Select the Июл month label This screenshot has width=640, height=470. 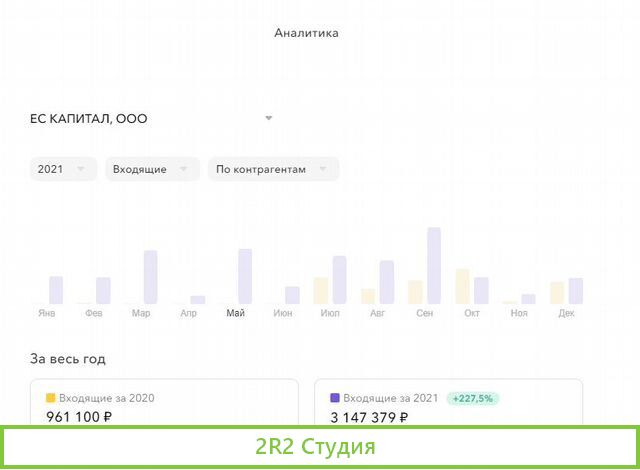click(x=330, y=313)
